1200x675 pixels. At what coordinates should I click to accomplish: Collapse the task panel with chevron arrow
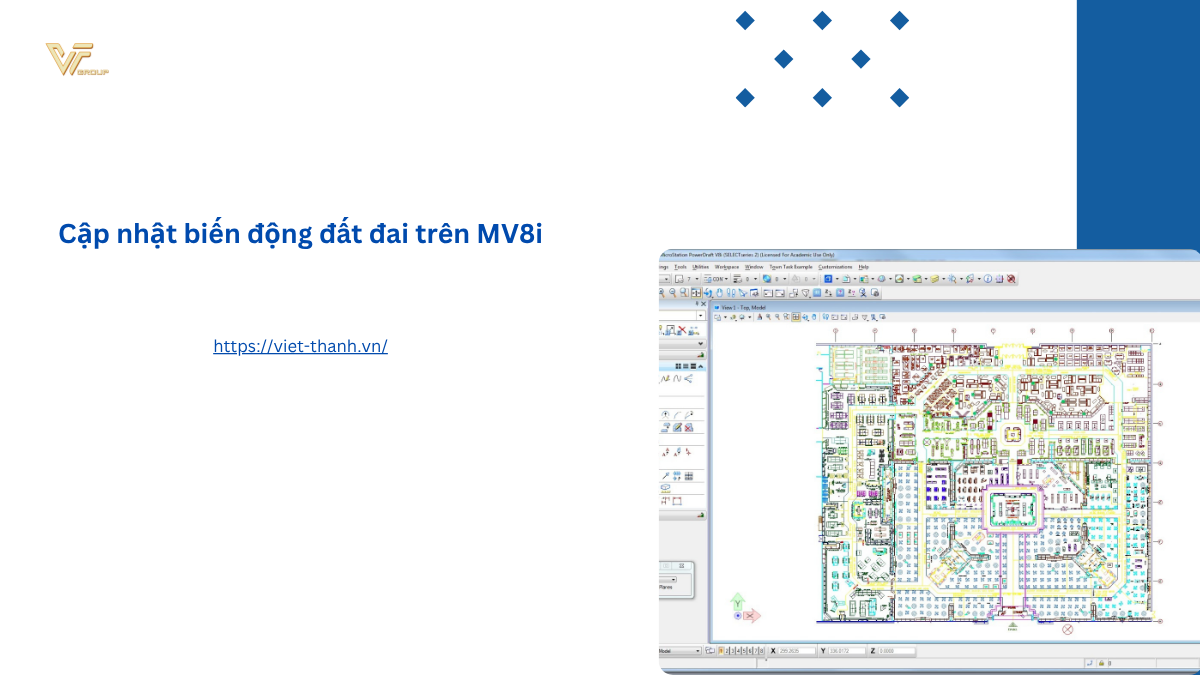pos(700,343)
